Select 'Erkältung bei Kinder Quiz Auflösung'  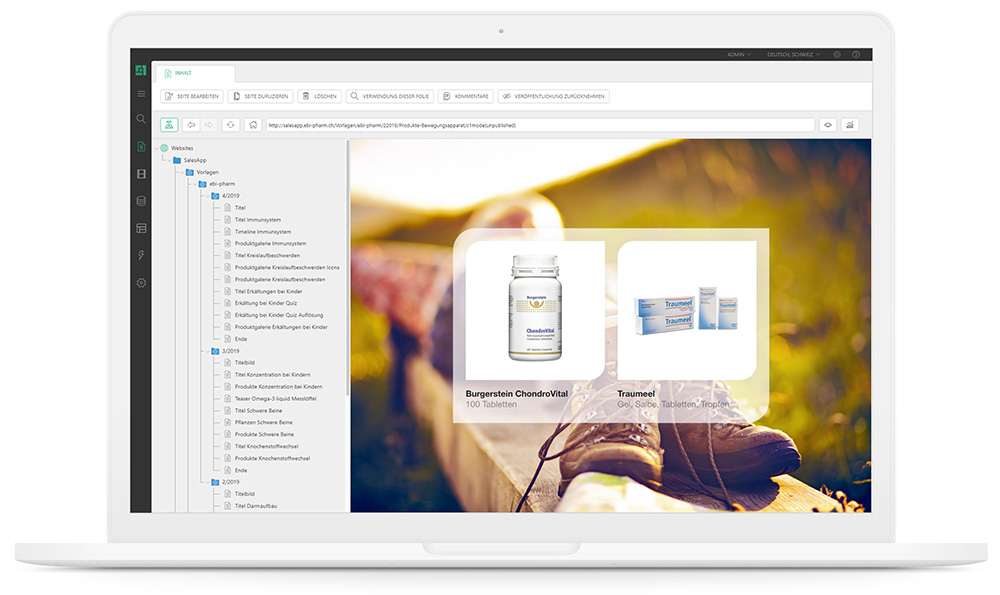[279, 315]
